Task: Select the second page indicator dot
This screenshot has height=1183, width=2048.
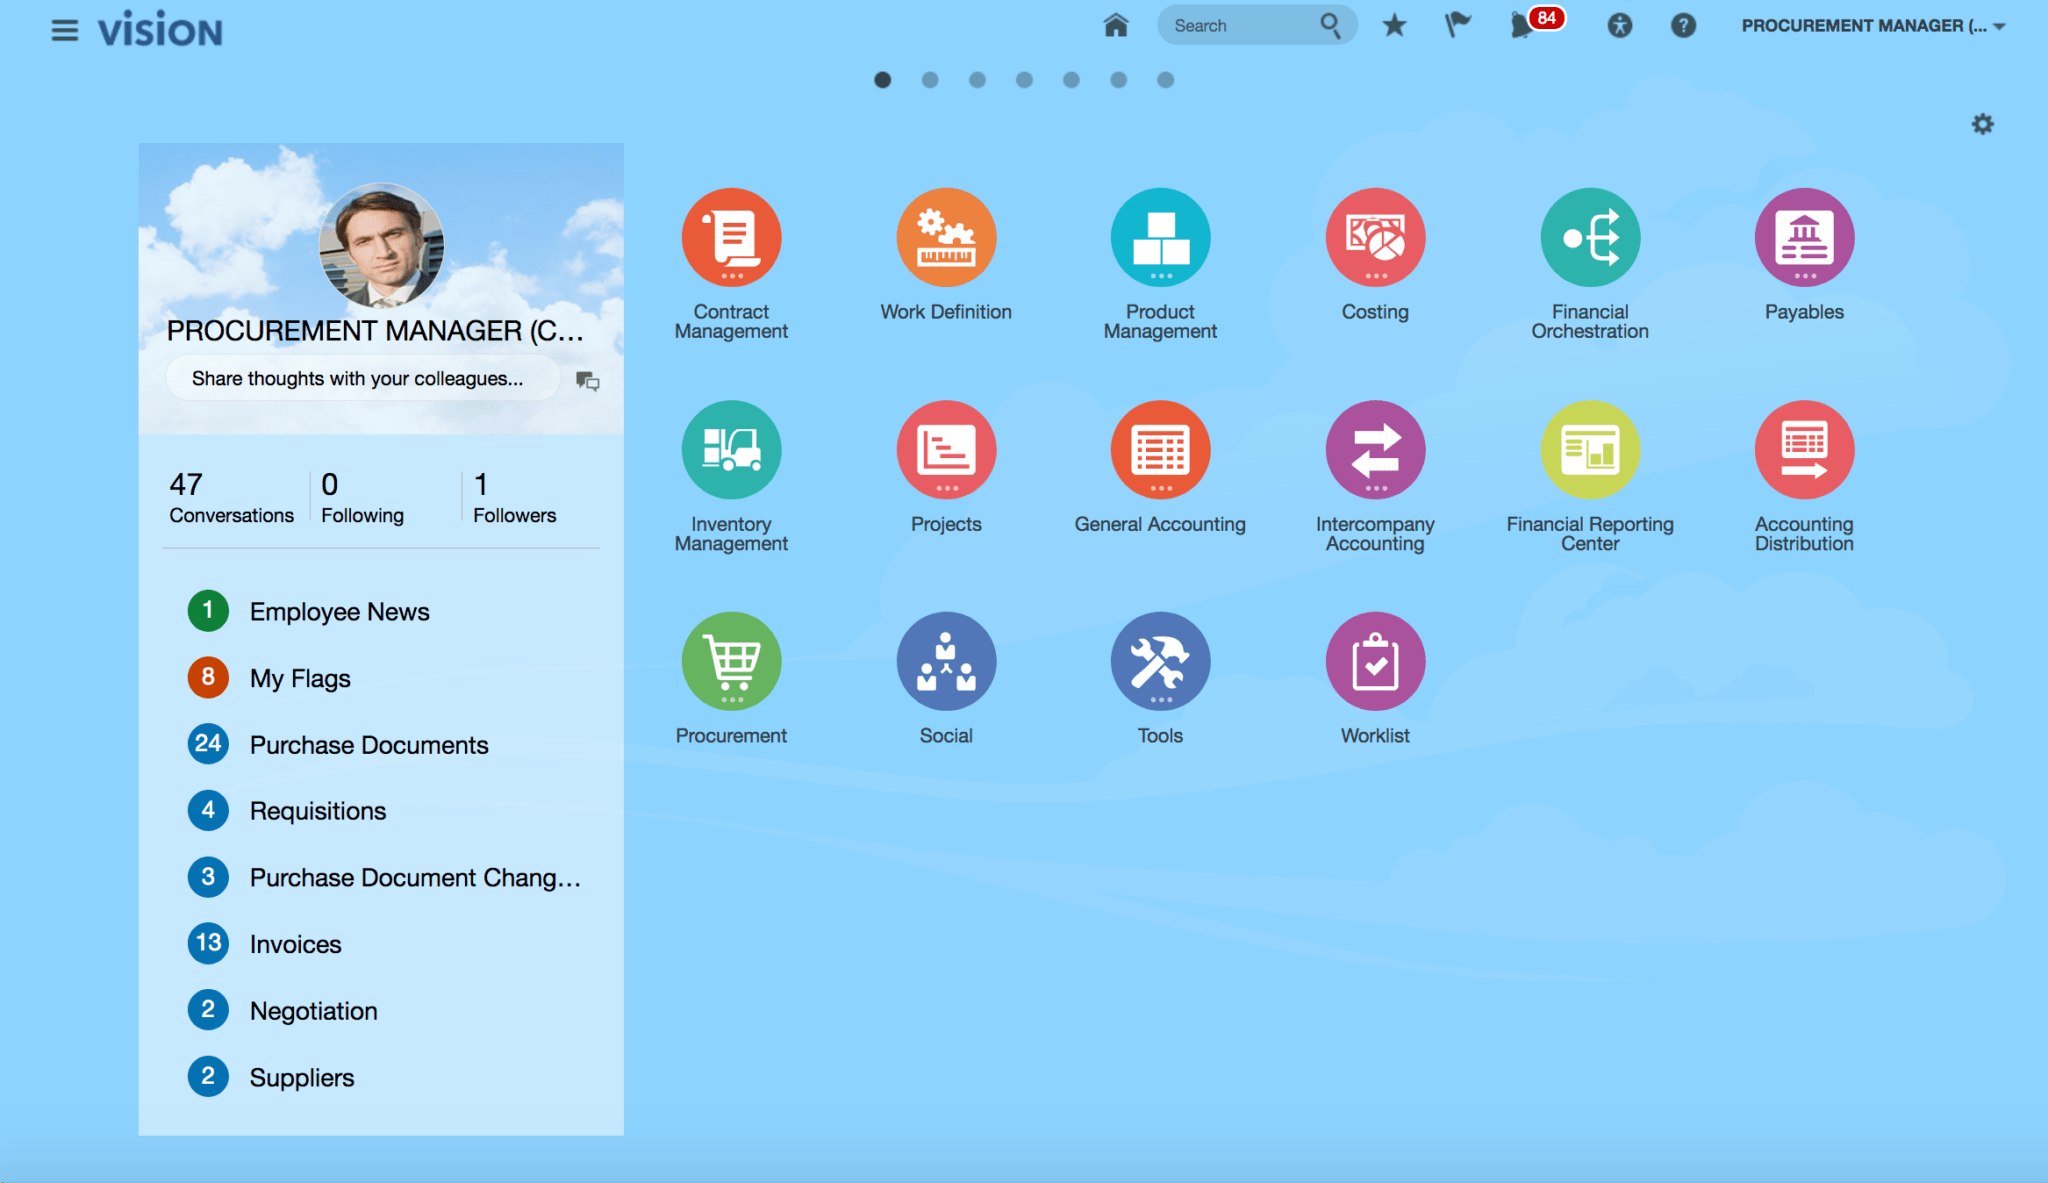Action: coord(930,80)
